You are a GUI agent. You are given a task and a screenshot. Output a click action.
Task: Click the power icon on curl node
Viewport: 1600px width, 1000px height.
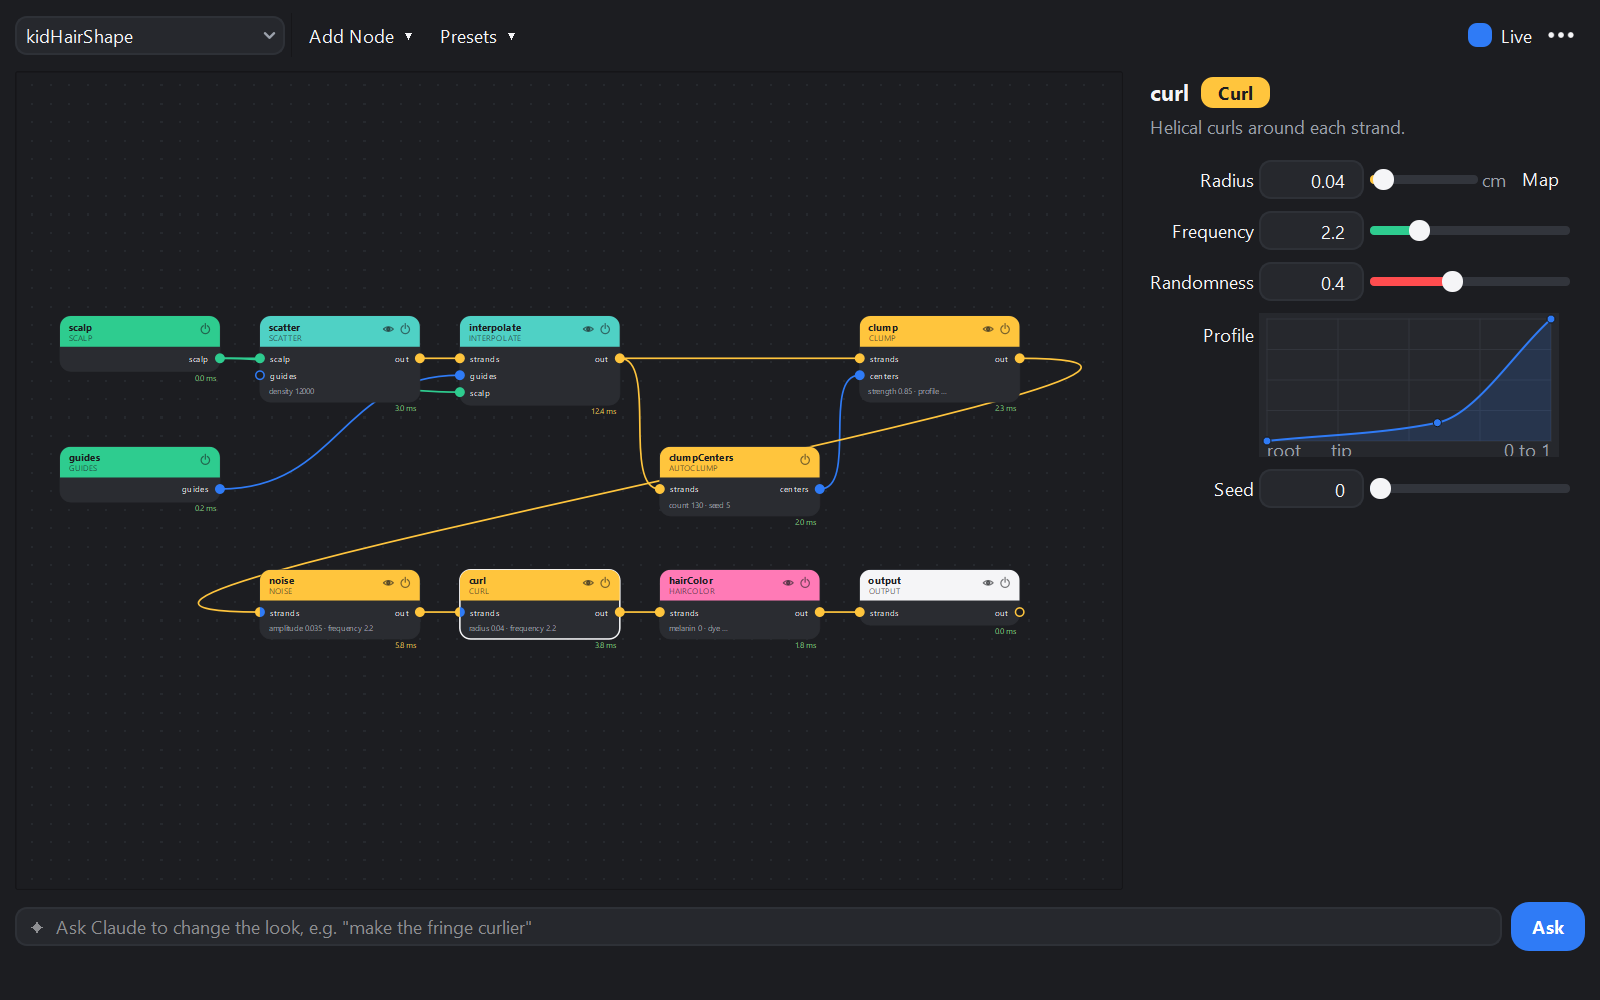(605, 583)
